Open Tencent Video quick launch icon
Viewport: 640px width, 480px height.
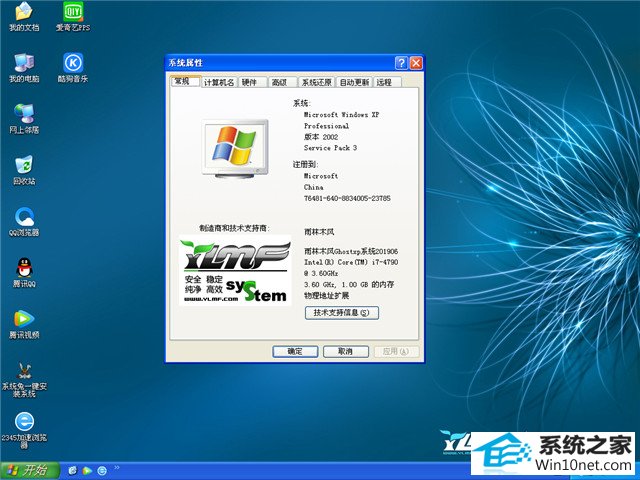[87, 471]
